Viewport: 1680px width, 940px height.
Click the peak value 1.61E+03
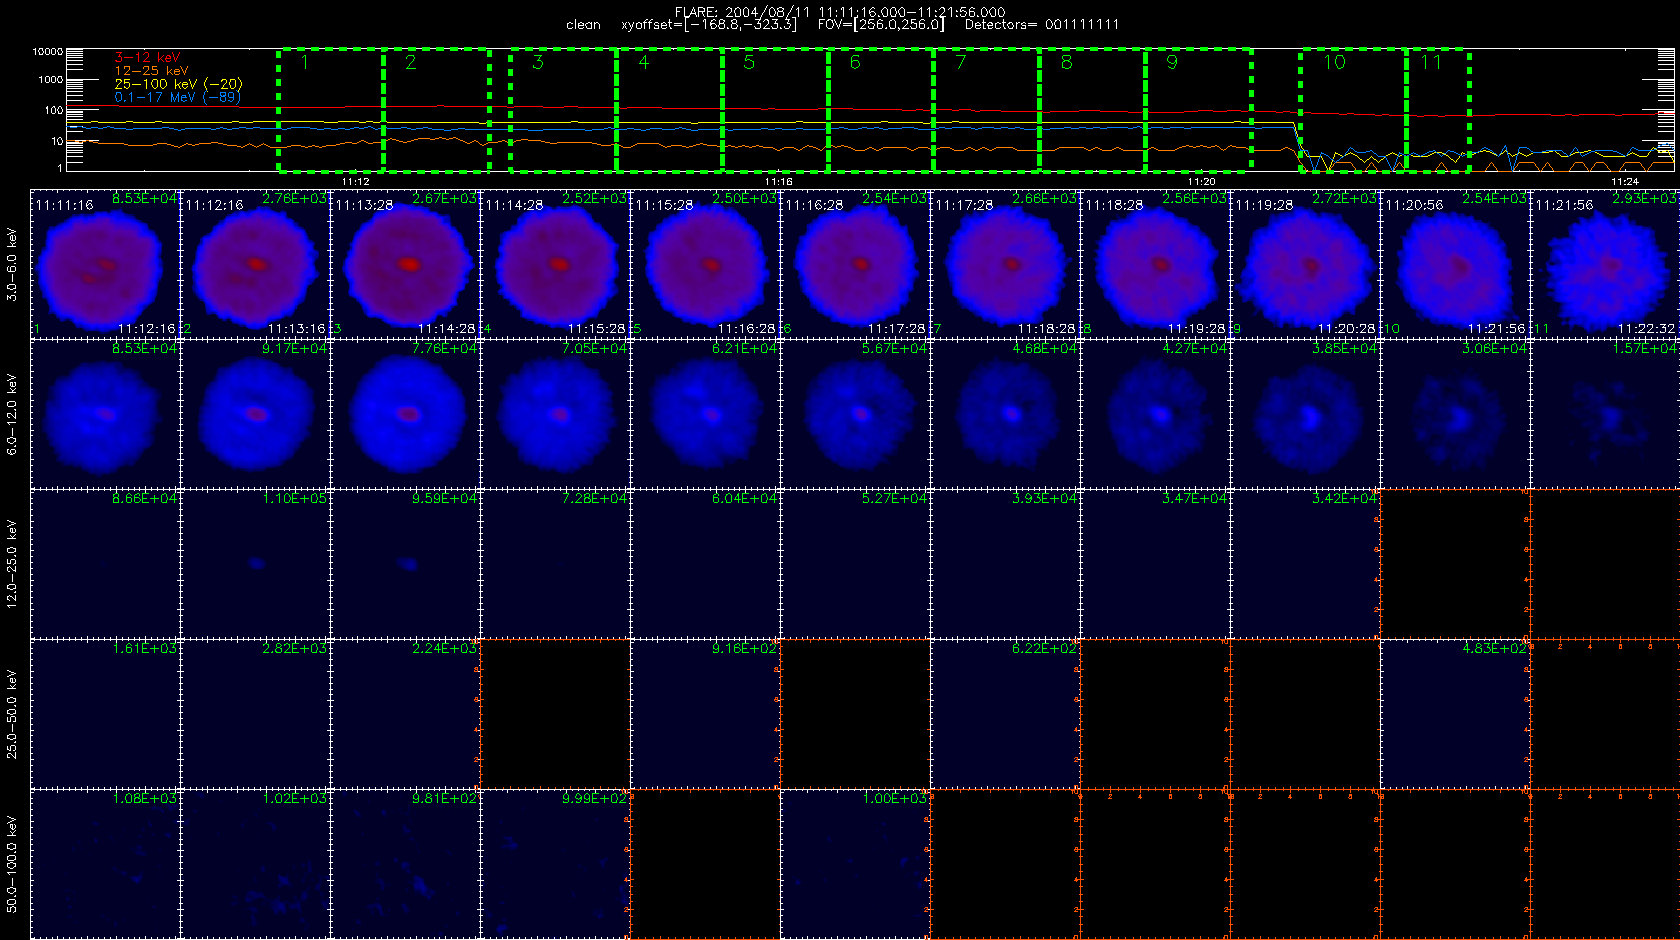pyautogui.click(x=144, y=648)
